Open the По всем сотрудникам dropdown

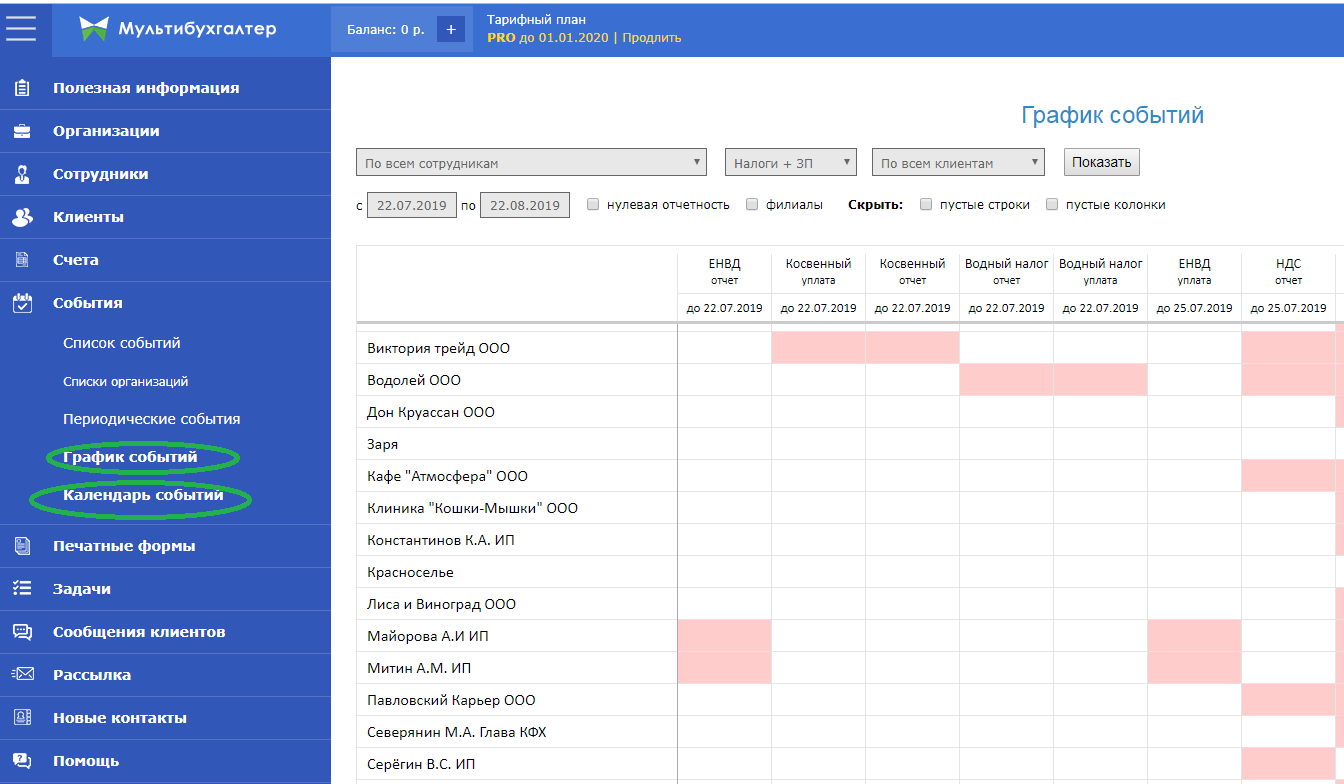[x=531, y=163]
